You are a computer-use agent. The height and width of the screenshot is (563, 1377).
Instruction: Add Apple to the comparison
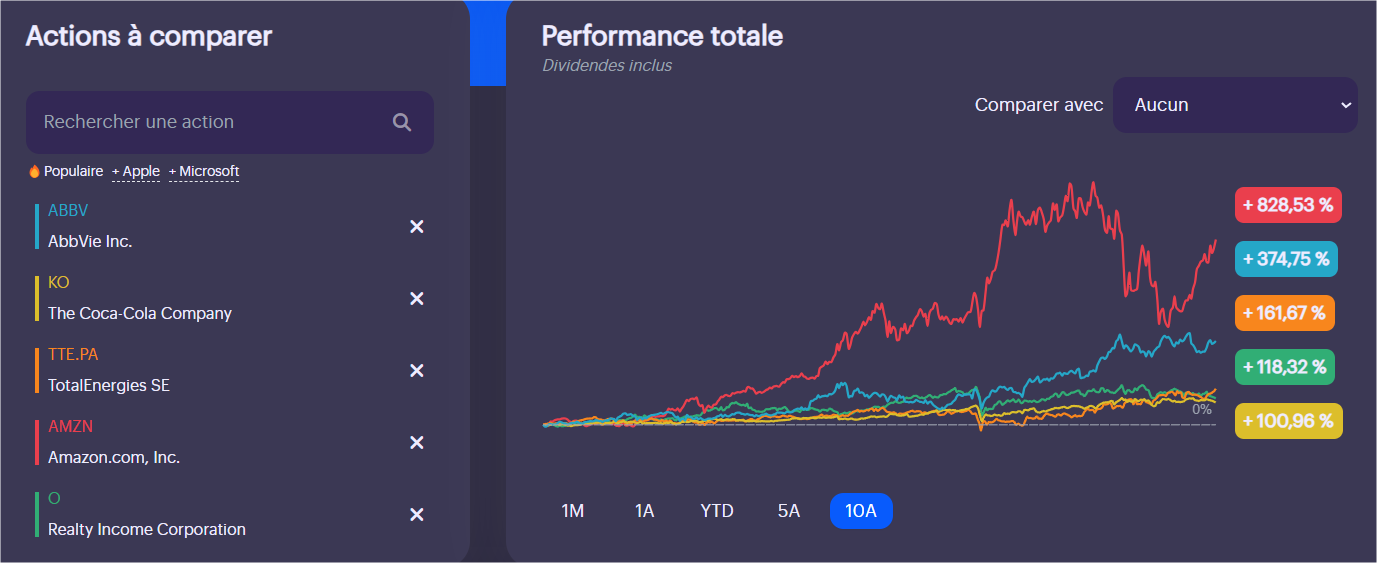[x=136, y=172]
